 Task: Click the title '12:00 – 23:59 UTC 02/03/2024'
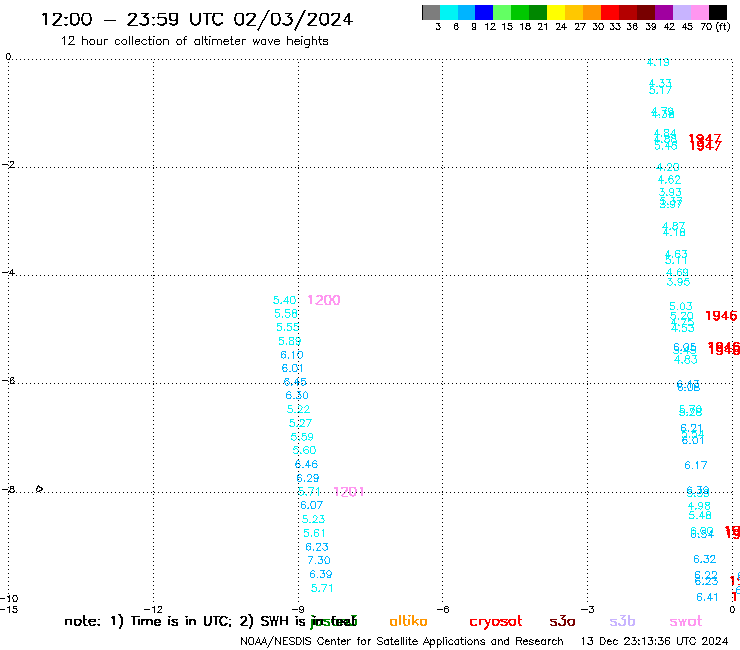pyautogui.click(x=197, y=19)
